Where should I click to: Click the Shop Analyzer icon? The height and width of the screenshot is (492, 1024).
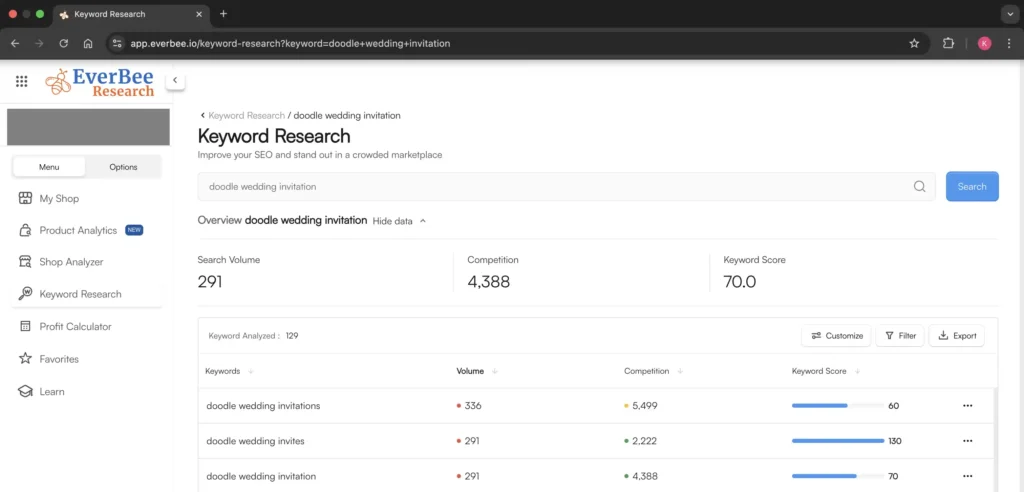(25, 262)
